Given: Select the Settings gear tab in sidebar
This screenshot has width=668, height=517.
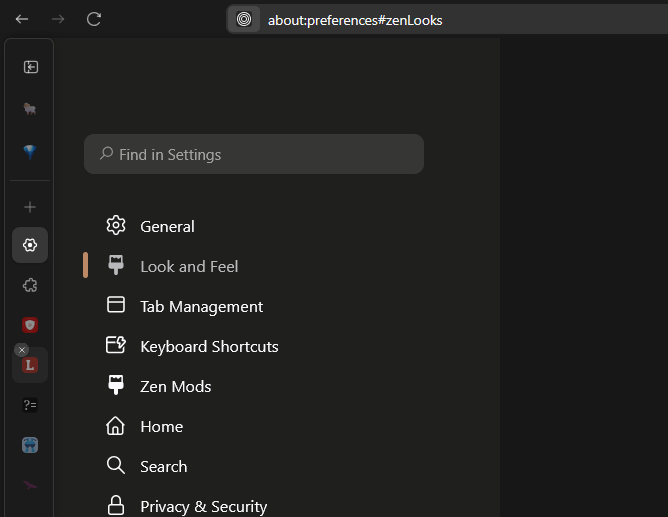Looking at the screenshot, I should tap(30, 245).
